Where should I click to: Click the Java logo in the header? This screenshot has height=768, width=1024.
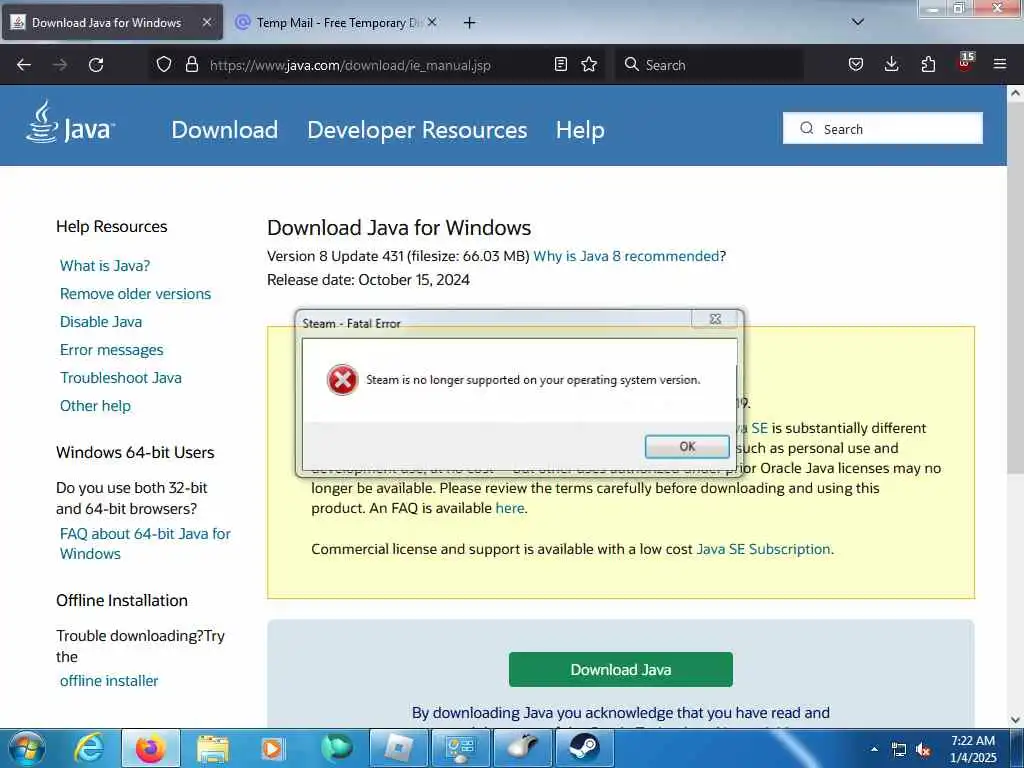click(x=71, y=122)
